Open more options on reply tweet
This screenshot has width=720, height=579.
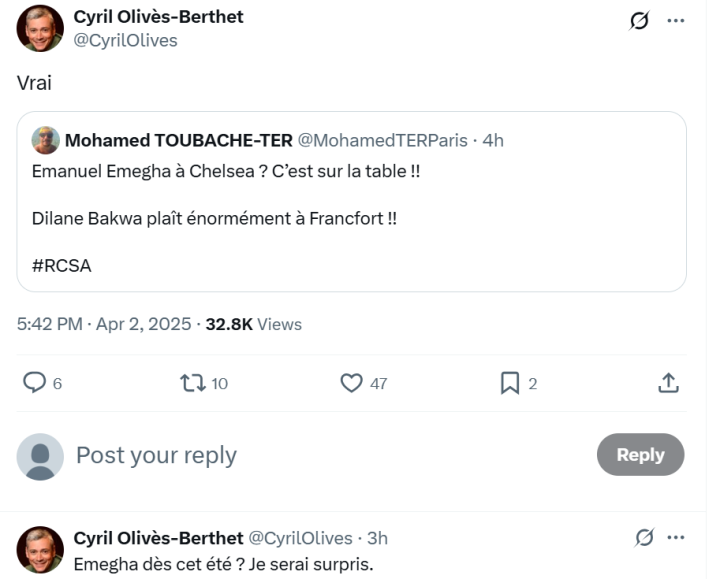click(676, 538)
